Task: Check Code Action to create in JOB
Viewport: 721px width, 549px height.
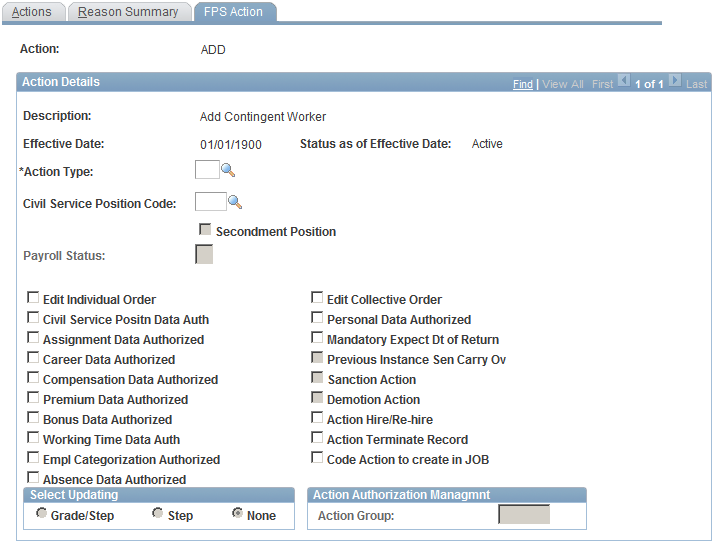Action: 317,458
